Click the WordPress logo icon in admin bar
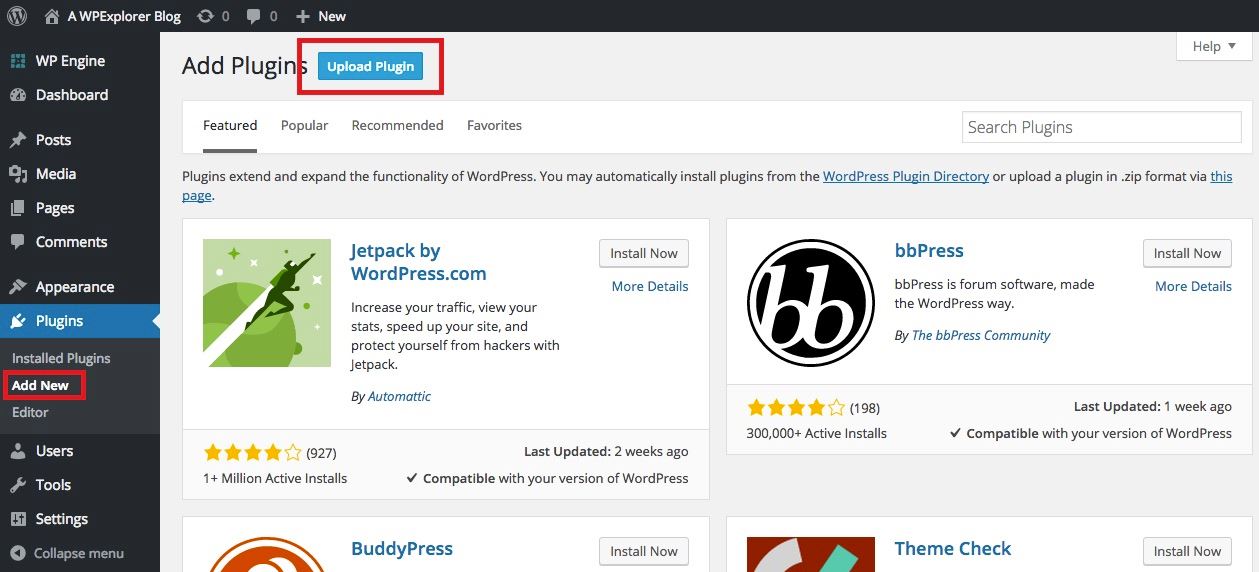The width and height of the screenshot is (1259, 572). point(17,15)
